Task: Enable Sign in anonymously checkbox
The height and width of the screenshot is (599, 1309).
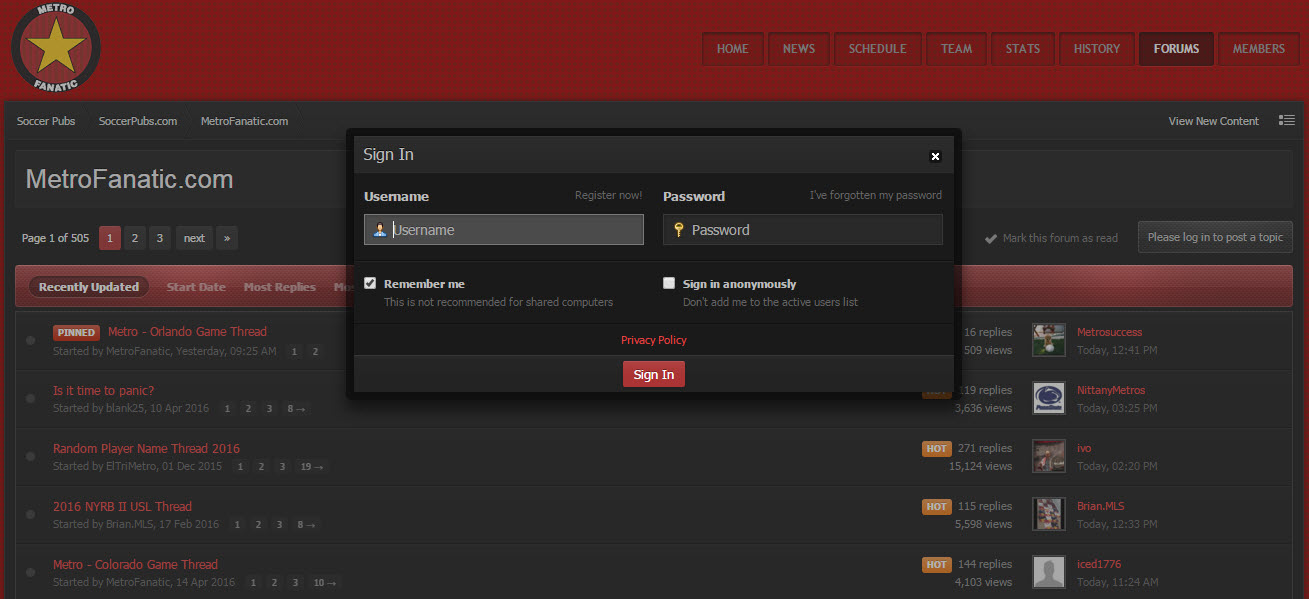Action: (x=669, y=283)
